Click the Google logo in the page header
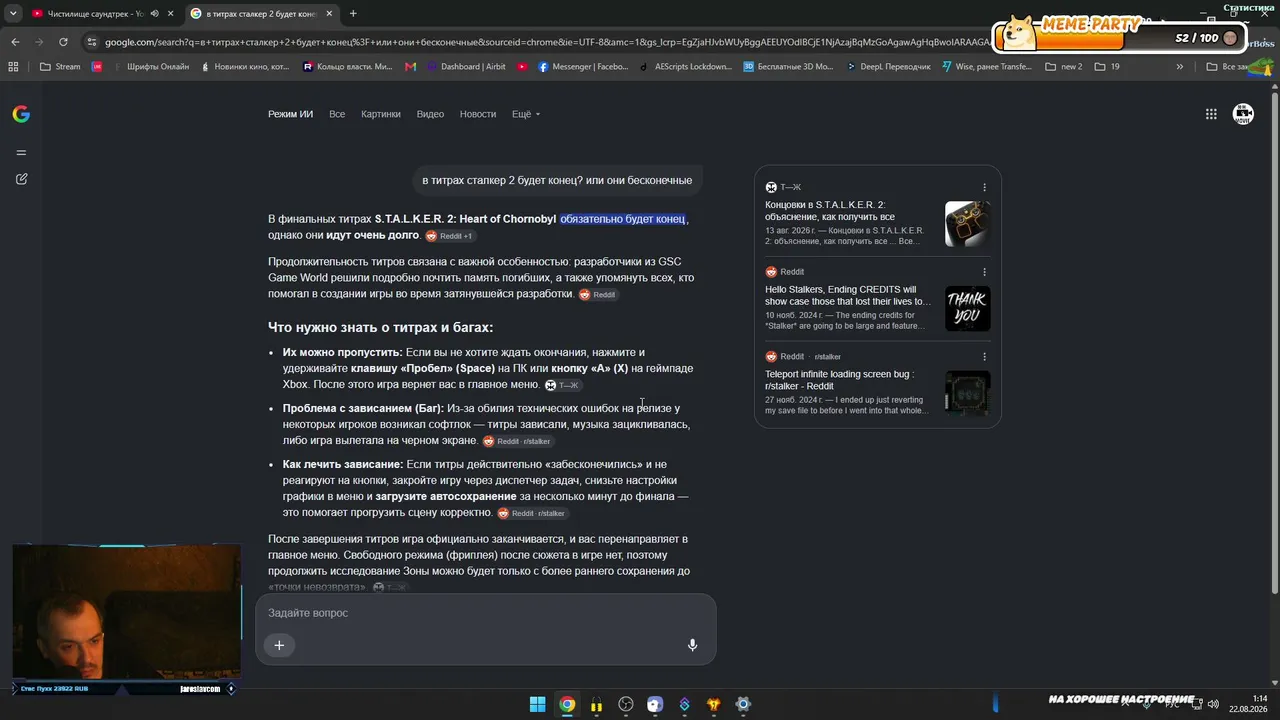The height and width of the screenshot is (720, 1280). [x=21, y=114]
